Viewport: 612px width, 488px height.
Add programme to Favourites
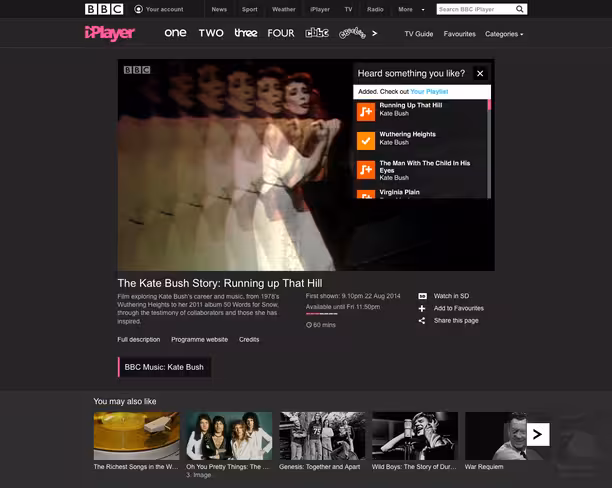tap(459, 308)
